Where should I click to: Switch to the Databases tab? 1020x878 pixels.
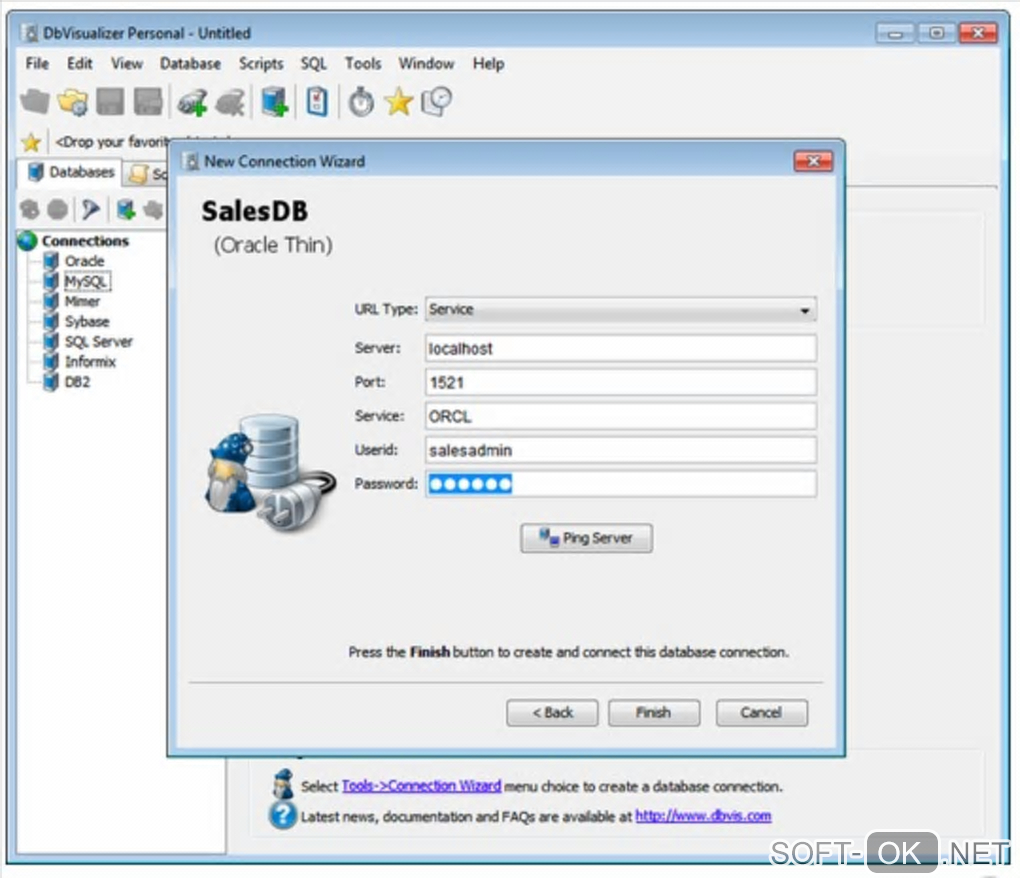coord(71,172)
